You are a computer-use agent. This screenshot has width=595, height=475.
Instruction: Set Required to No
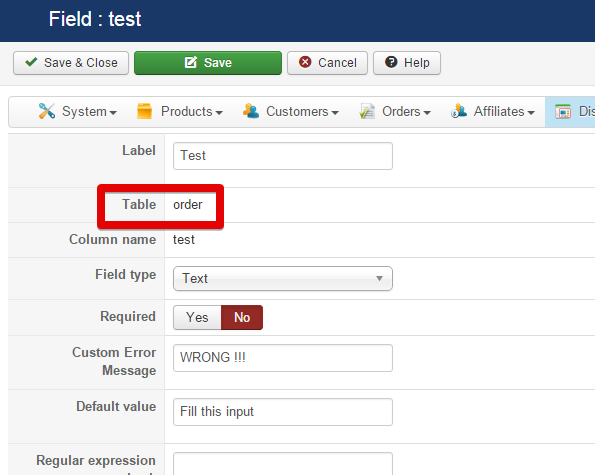242,317
